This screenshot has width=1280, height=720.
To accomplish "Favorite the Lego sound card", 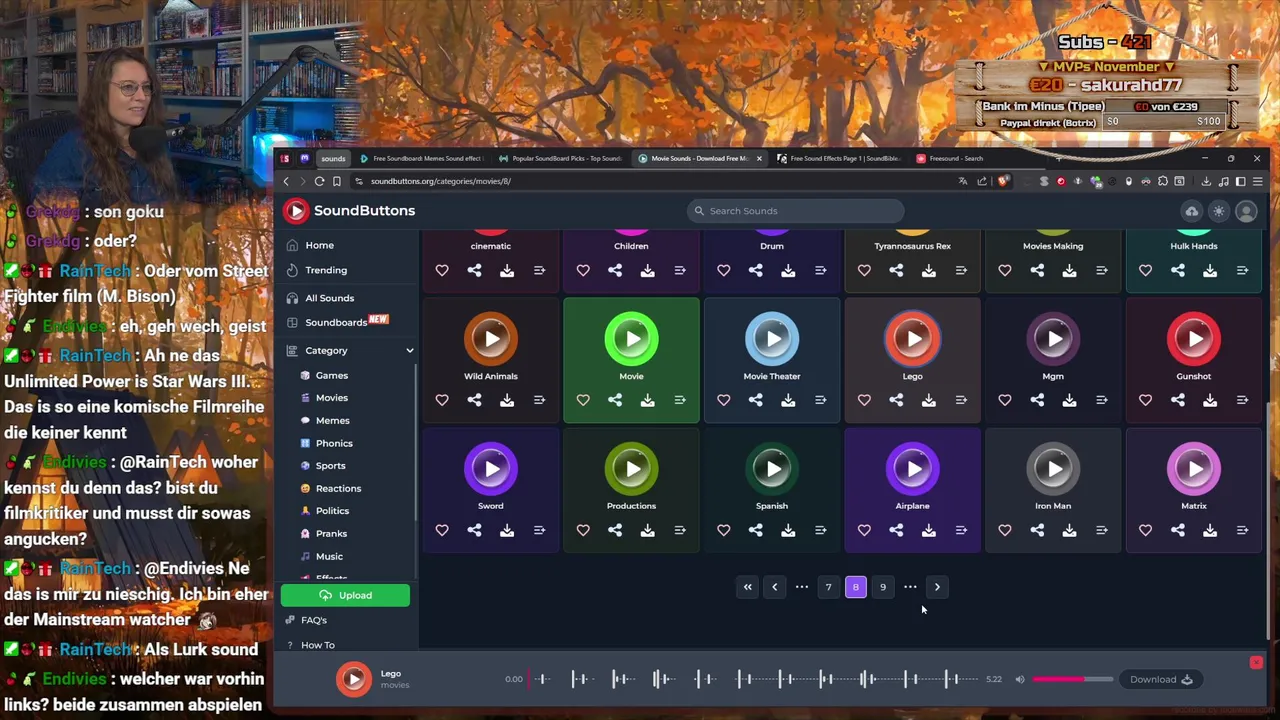I will [x=864, y=400].
